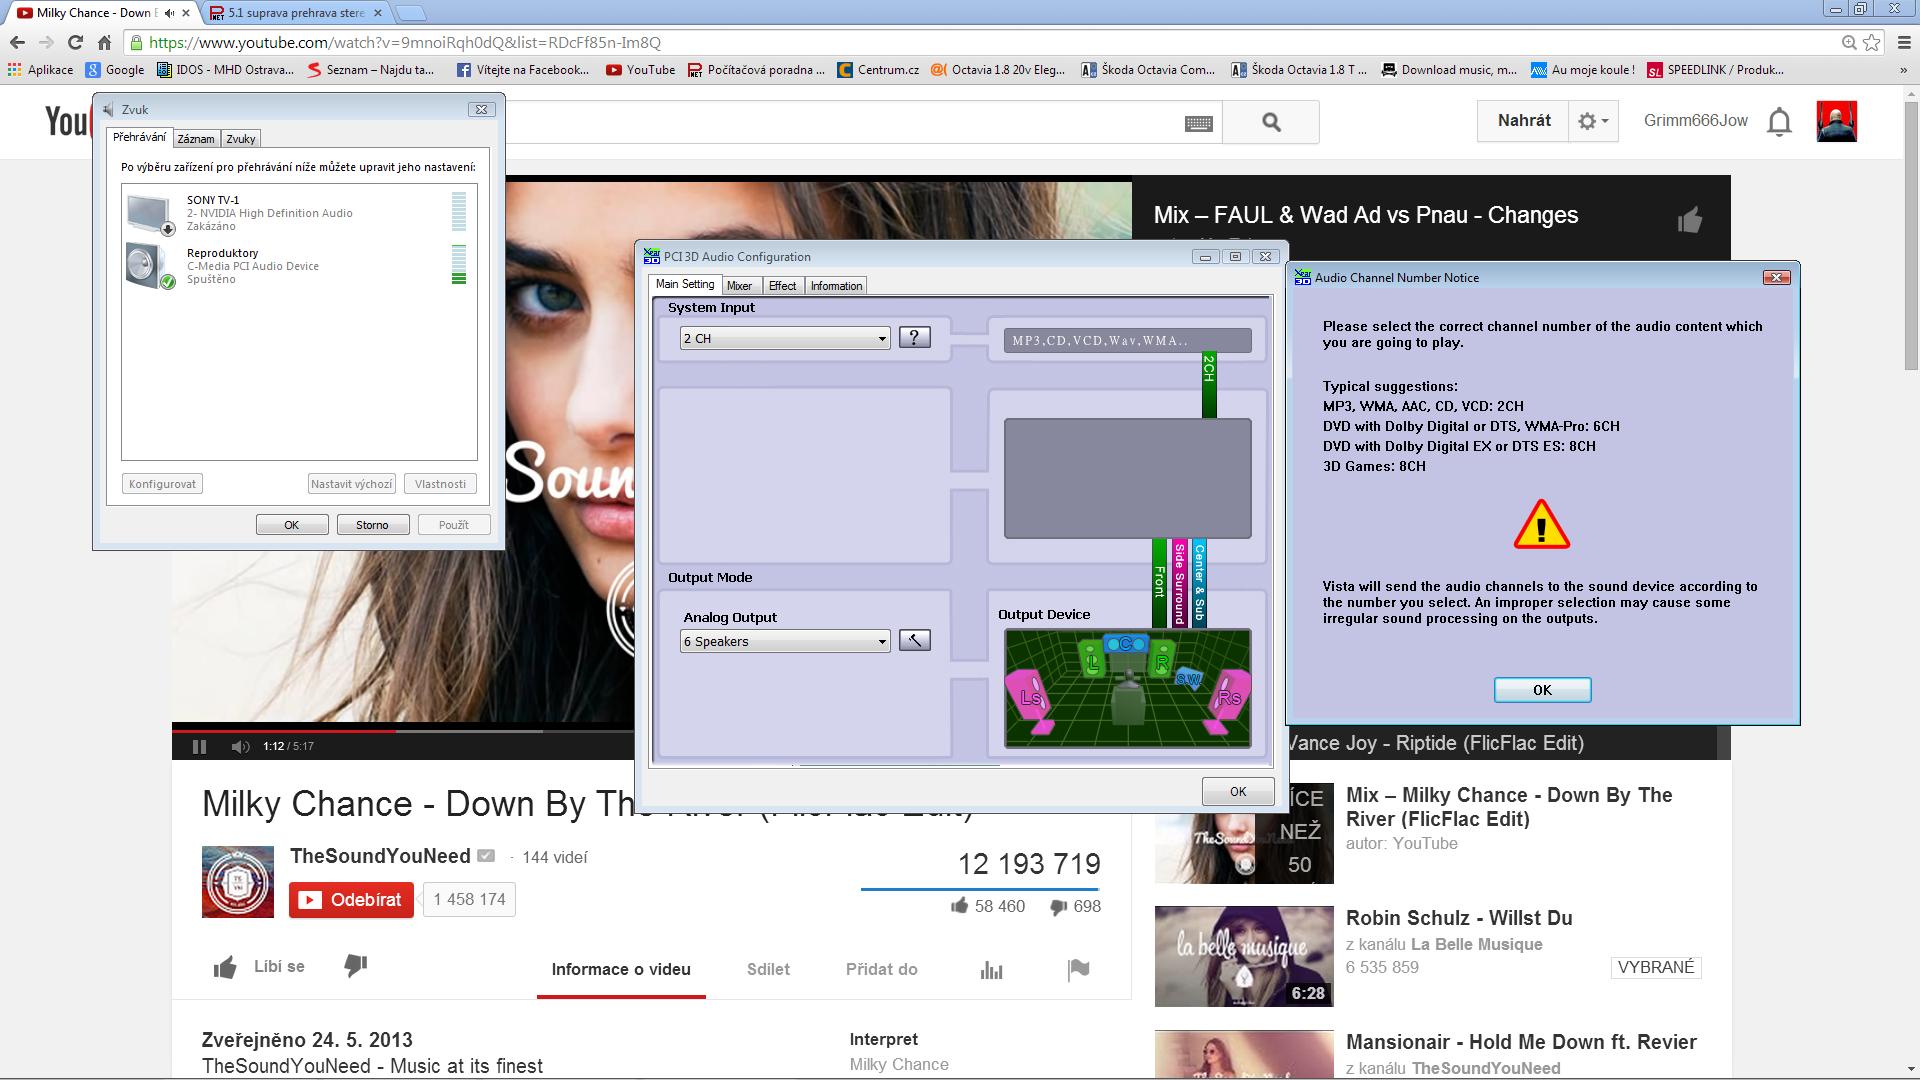Report video with flag icon
Viewport: 1920px width, 1080px height.
(1078, 969)
